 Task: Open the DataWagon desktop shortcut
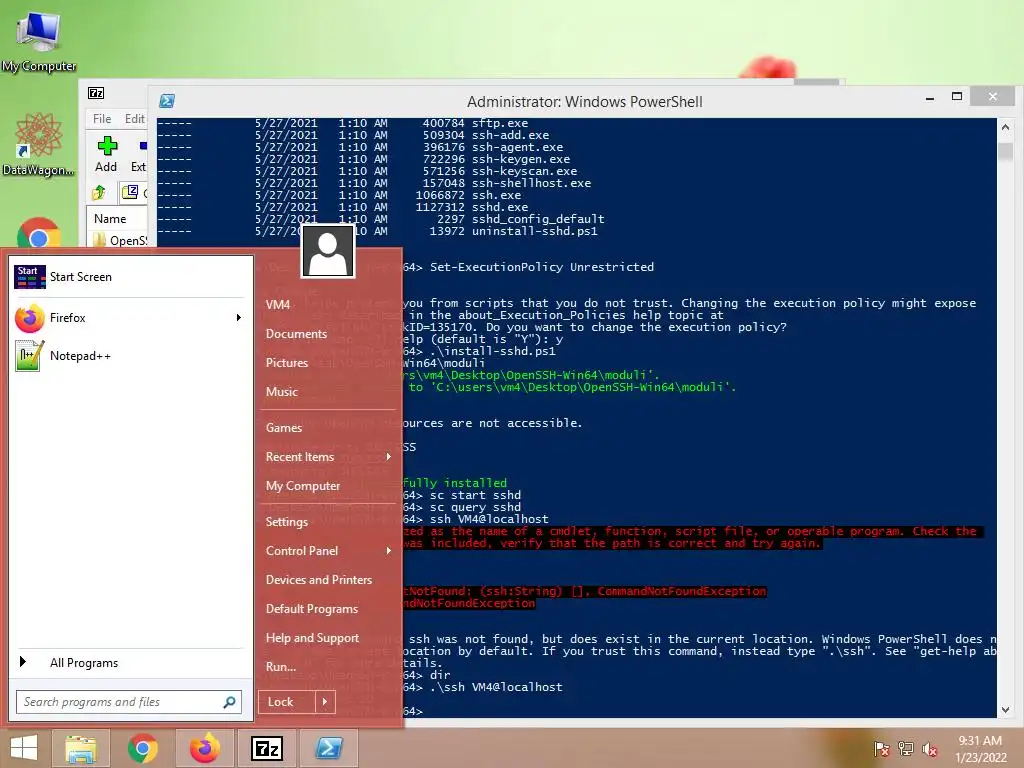(38, 145)
